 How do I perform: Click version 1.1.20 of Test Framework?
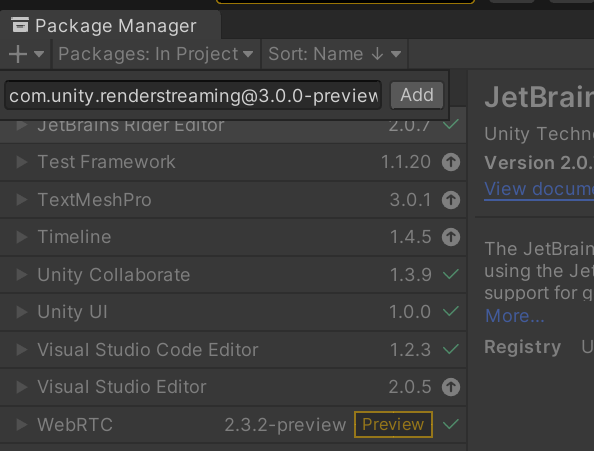click(x=406, y=162)
